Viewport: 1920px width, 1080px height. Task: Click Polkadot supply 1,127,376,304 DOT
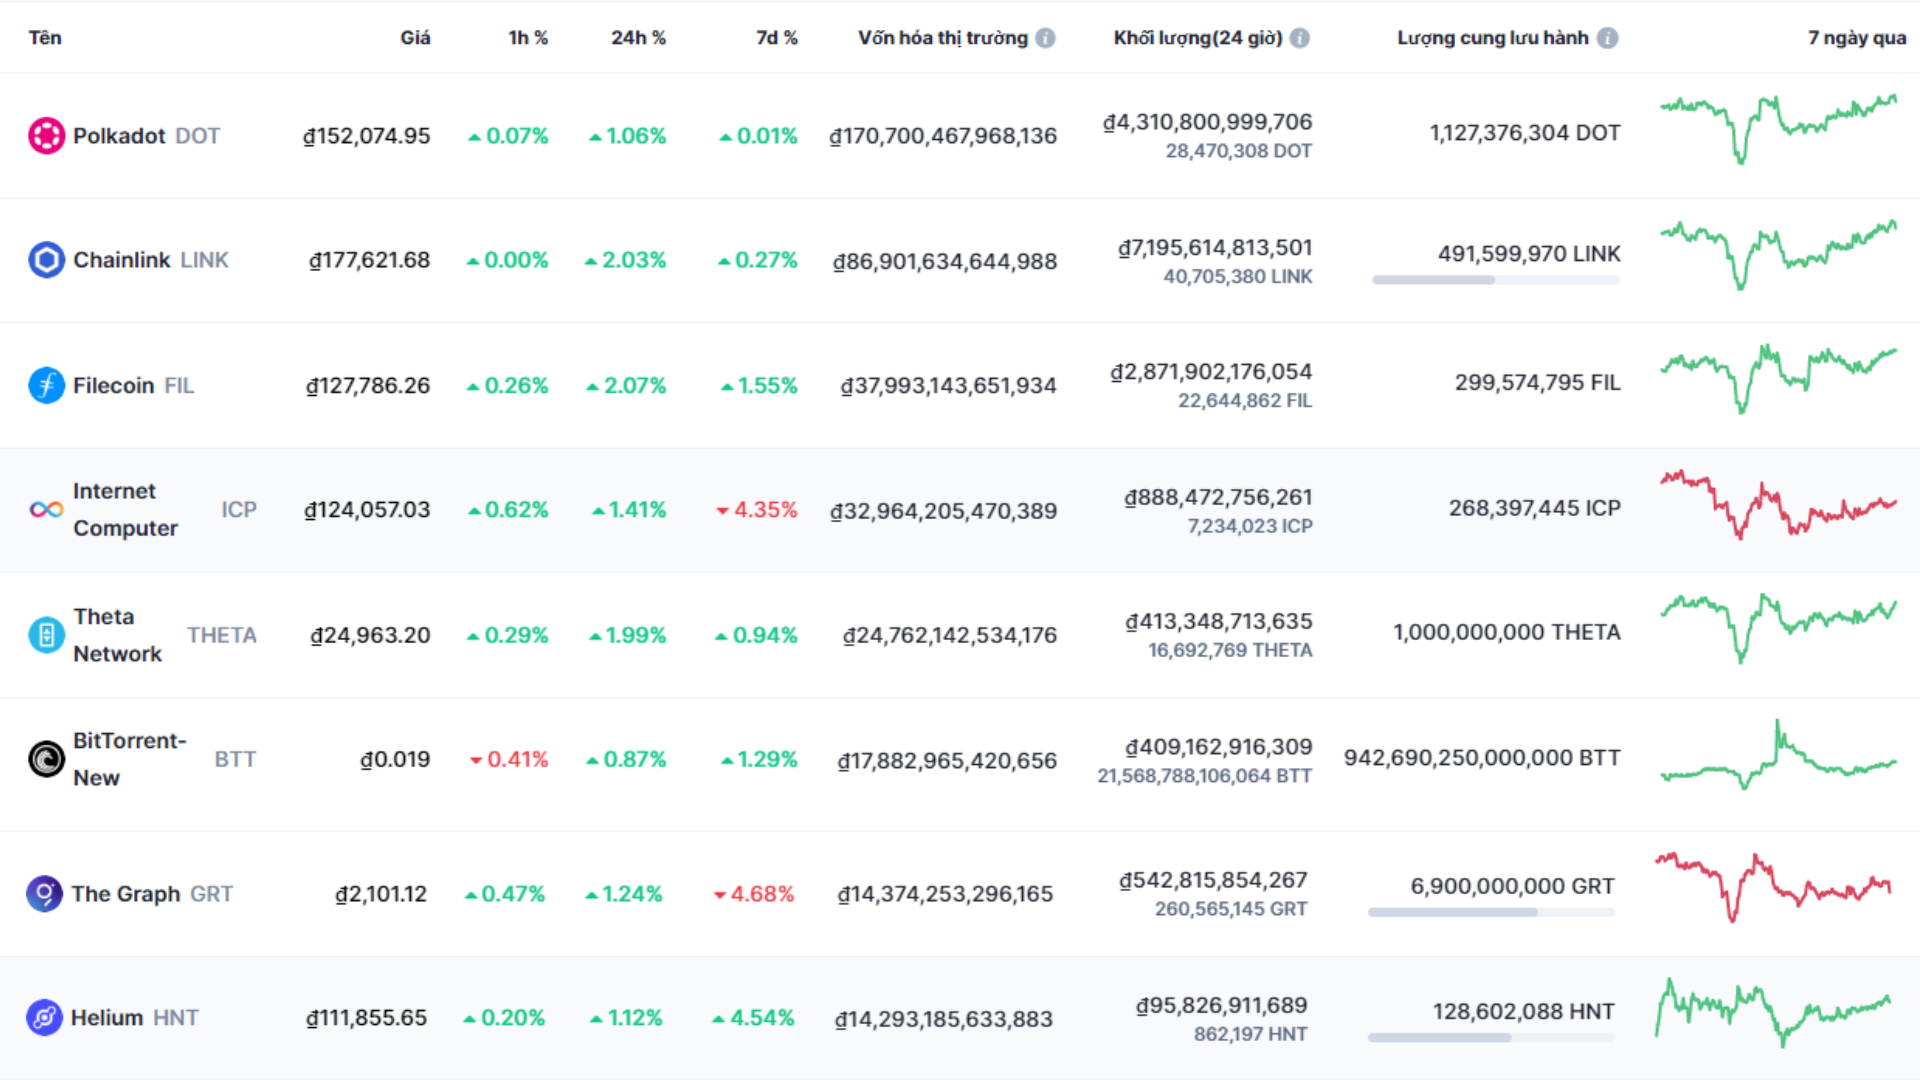(1525, 133)
